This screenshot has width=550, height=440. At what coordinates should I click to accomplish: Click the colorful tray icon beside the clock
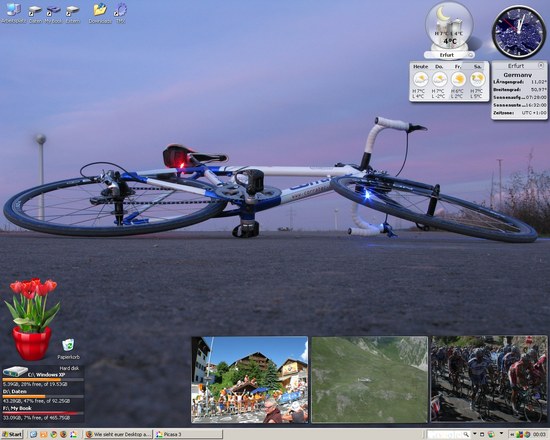tap(527, 434)
